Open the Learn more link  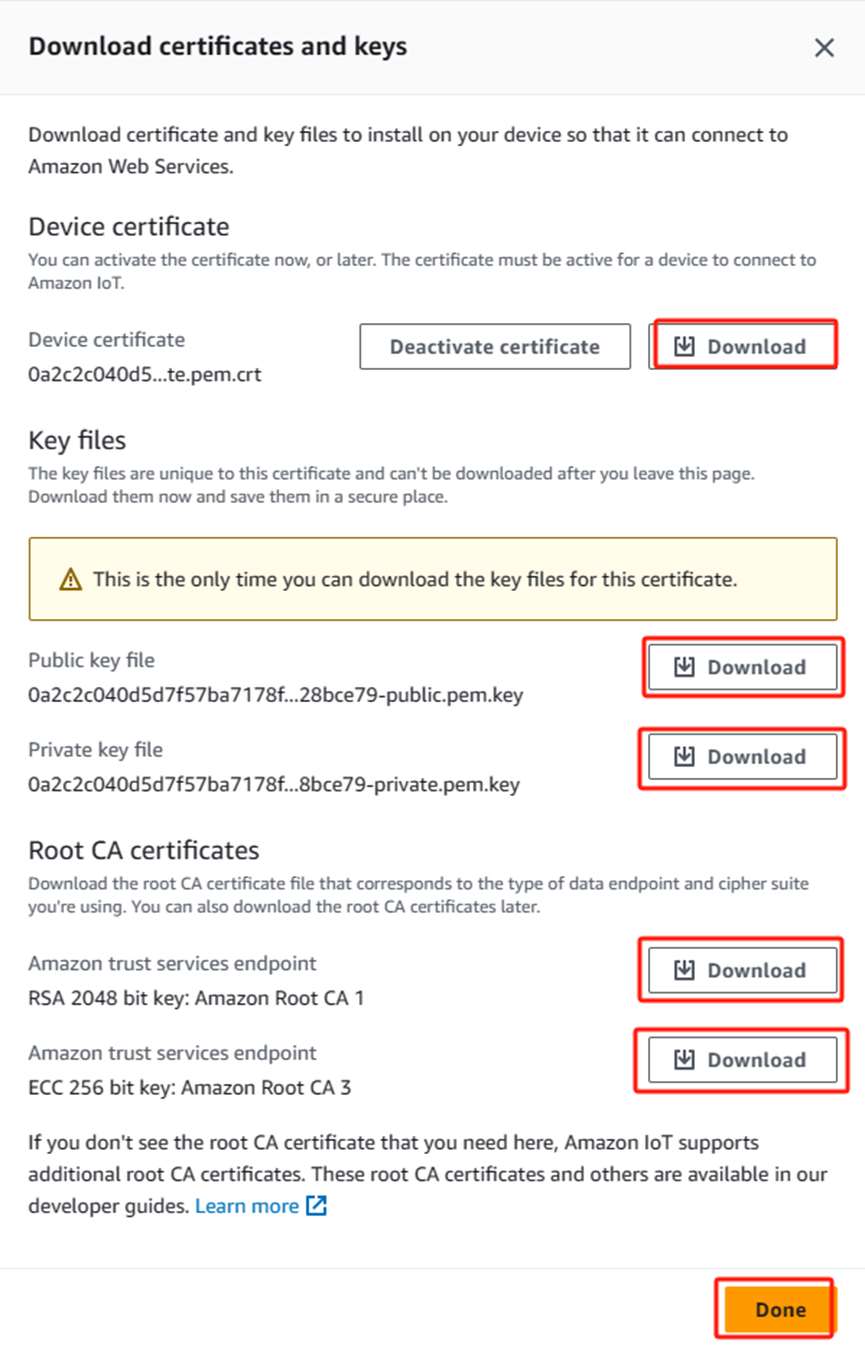click(247, 1206)
